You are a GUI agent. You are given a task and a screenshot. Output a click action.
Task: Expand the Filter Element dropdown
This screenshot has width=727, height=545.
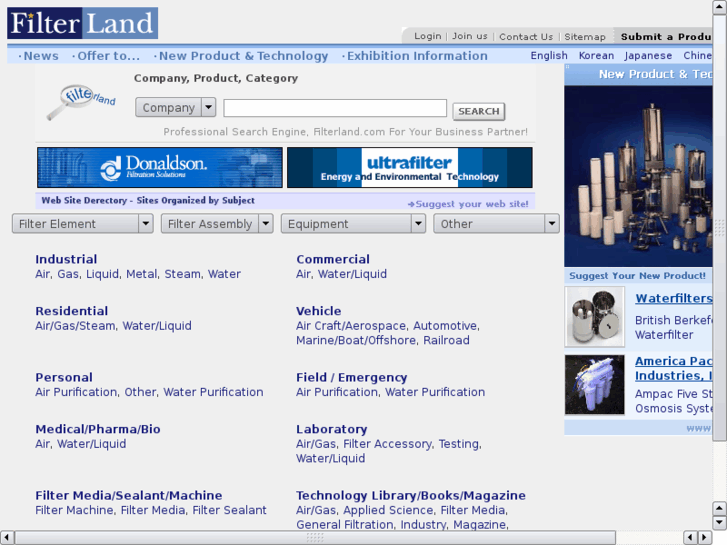pyautogui.click(x=83, y=224)
